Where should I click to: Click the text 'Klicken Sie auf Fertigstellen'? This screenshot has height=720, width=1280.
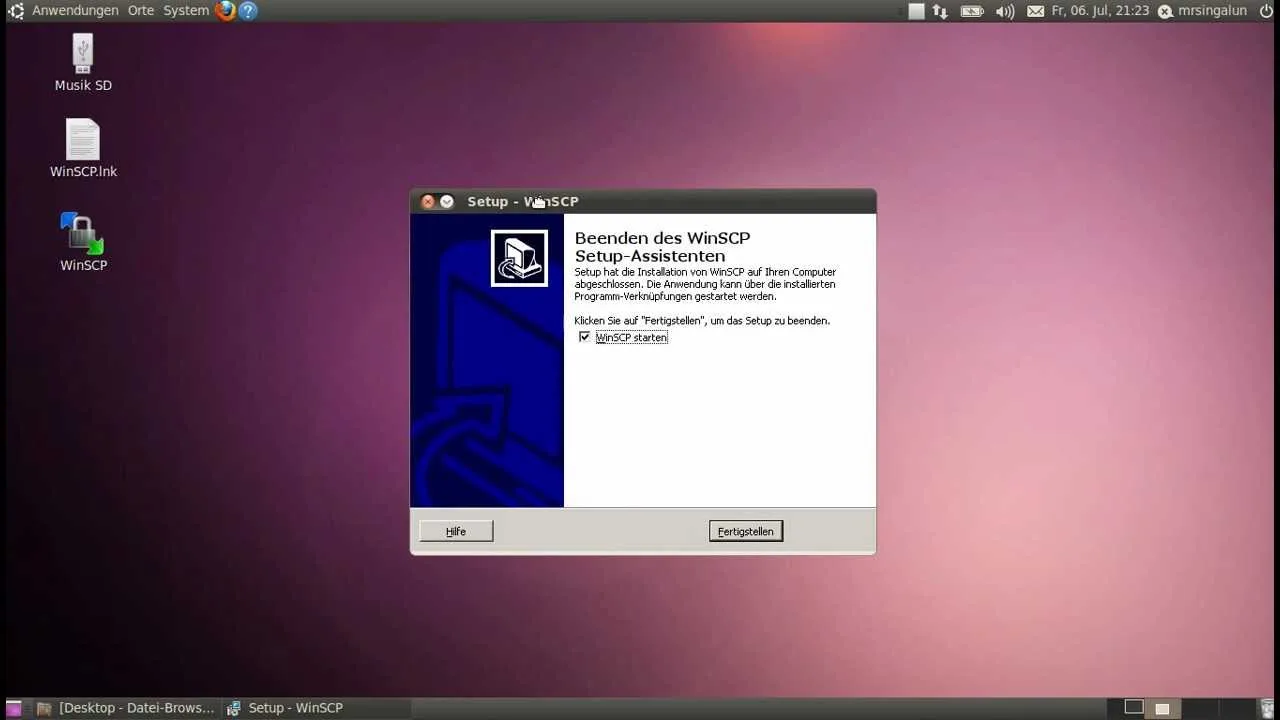tap(702, 321)
